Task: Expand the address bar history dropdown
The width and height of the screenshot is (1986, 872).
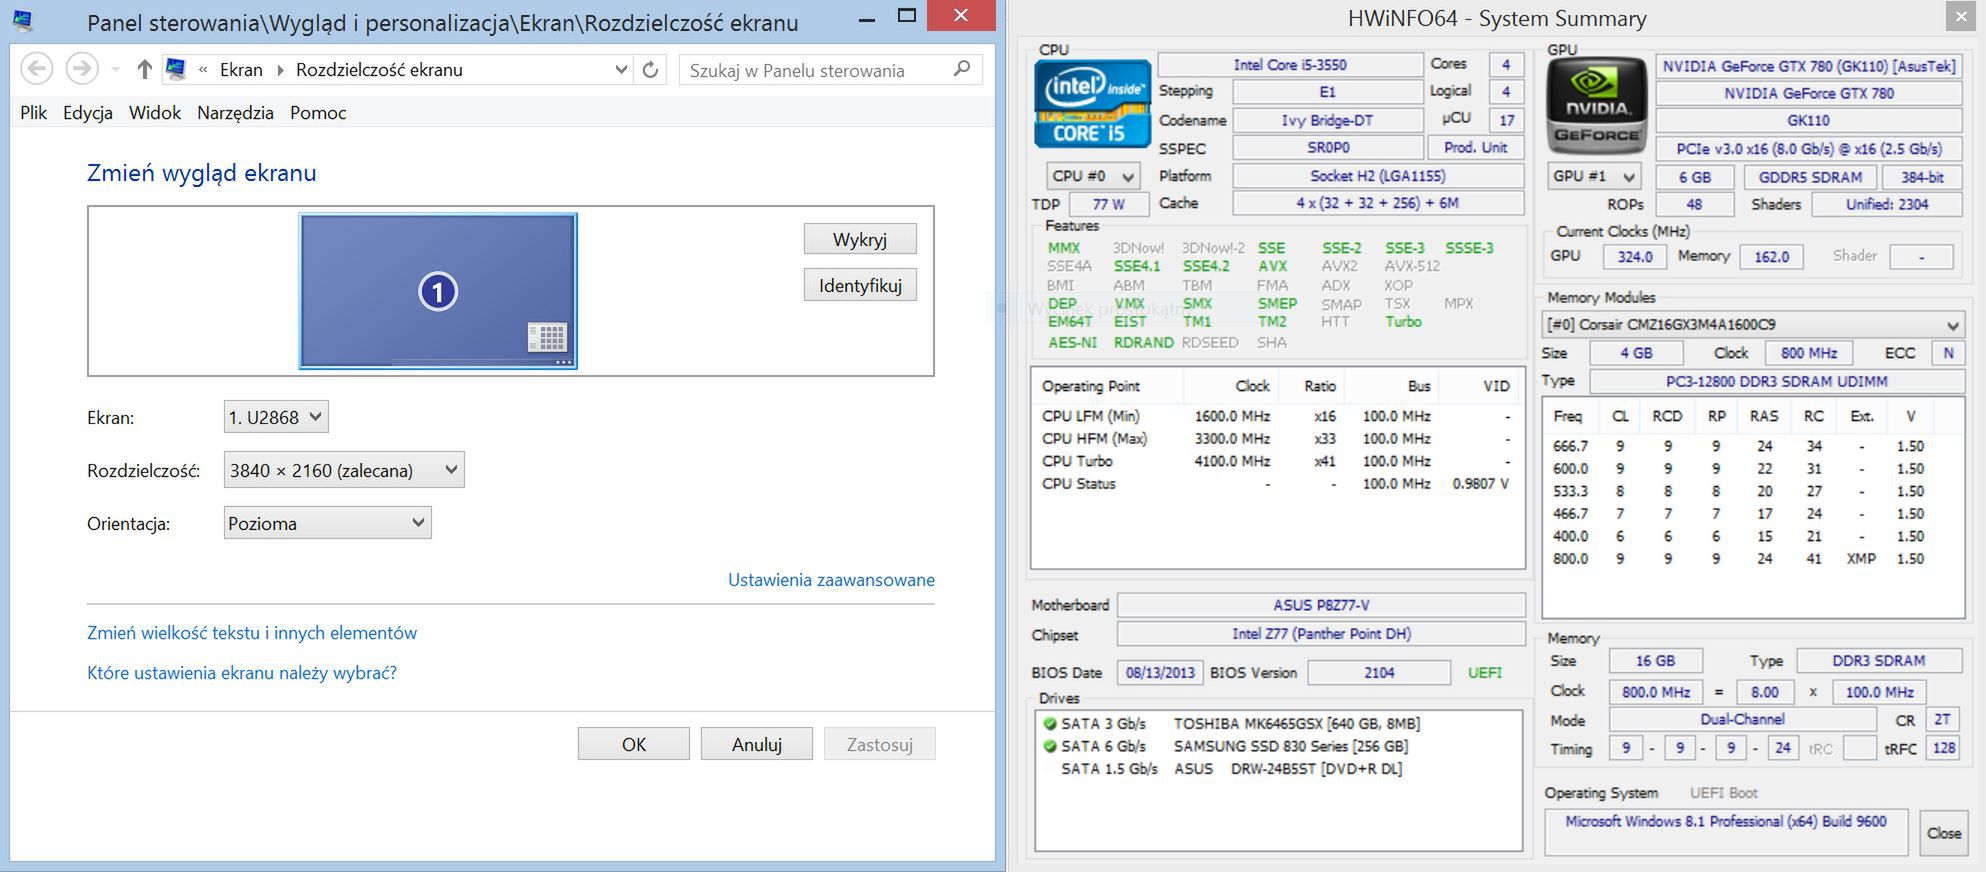Action: [621, 69]
